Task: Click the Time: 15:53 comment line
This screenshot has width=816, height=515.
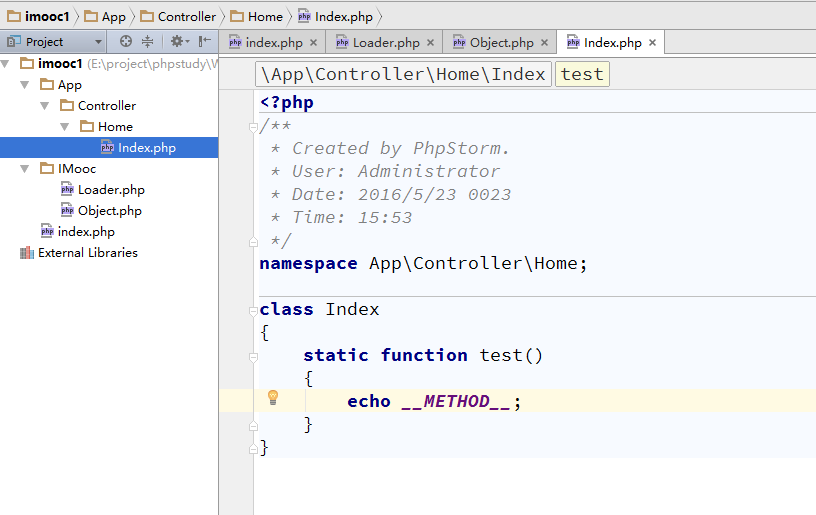Action: coord(341,217)
